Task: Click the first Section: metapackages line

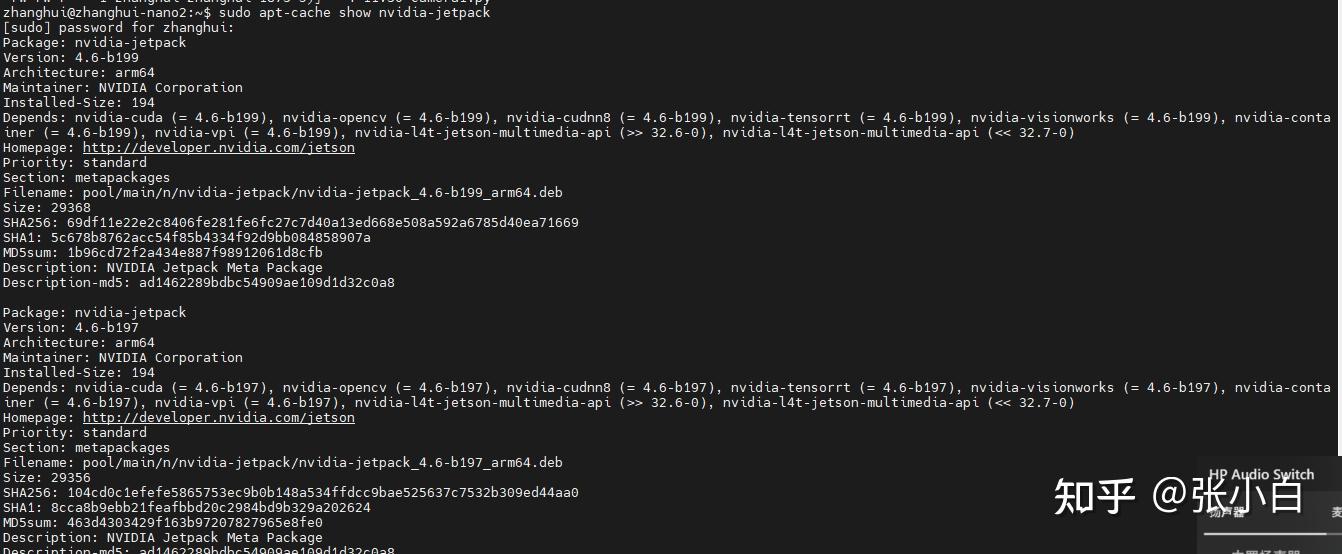Action: coord(87,178)
